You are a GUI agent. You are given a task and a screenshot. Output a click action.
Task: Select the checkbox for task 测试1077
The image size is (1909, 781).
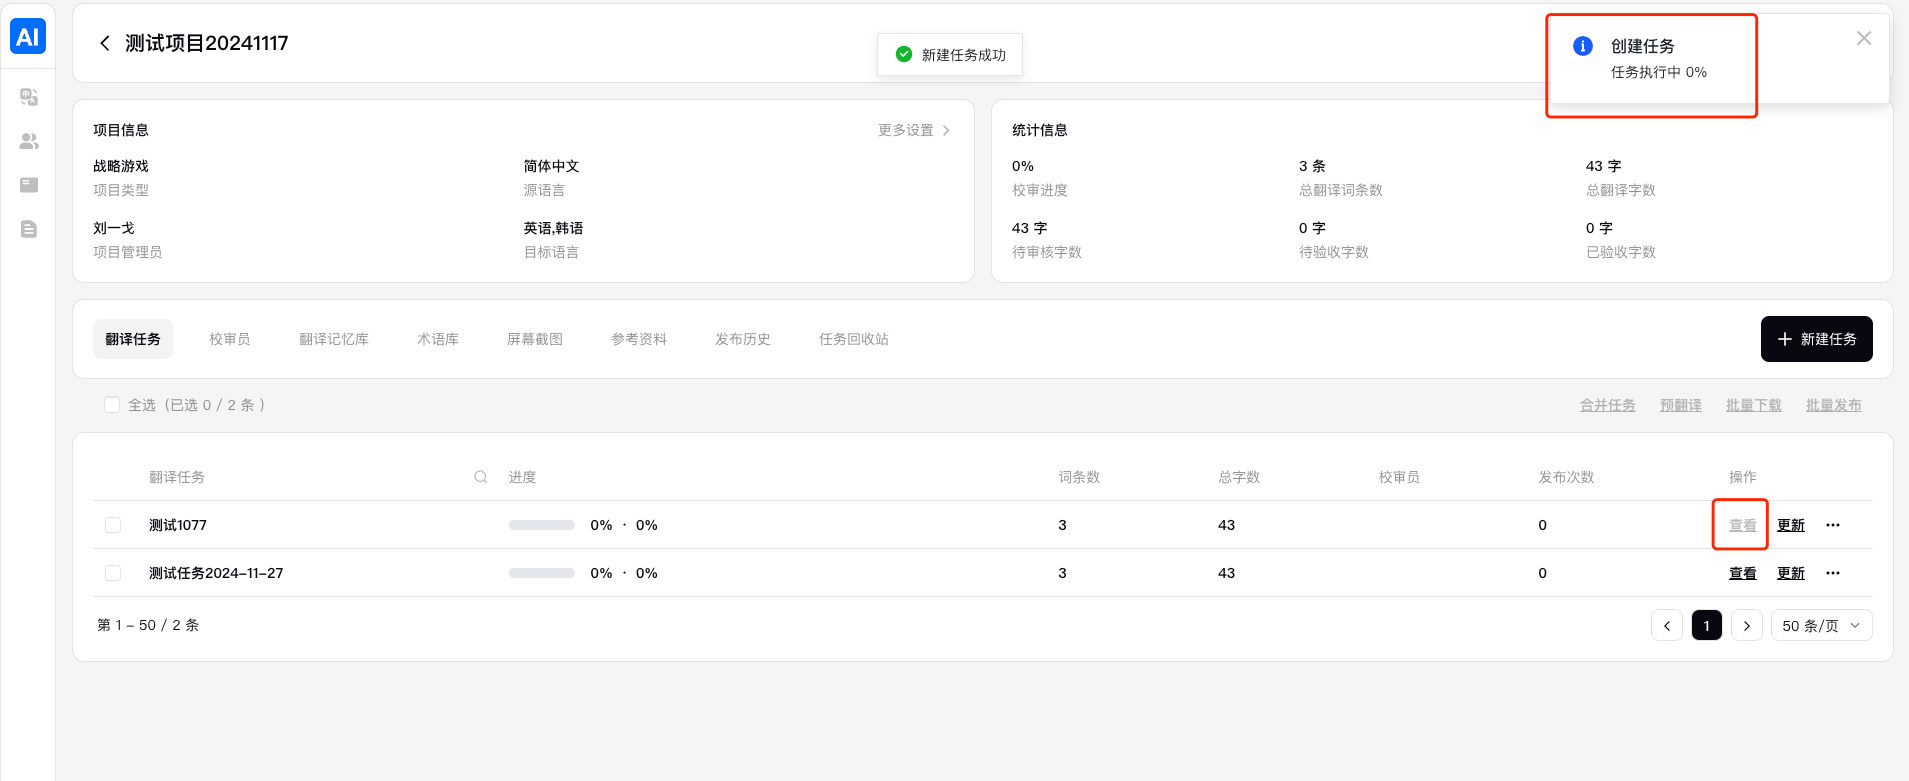(113, 525)
